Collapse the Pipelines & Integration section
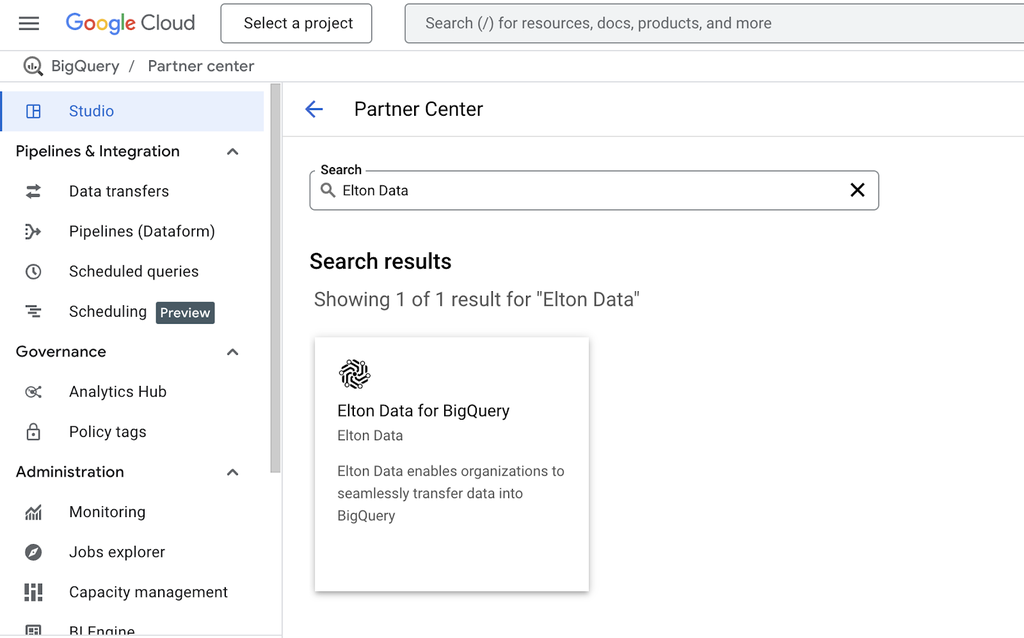 coord(233,152)
